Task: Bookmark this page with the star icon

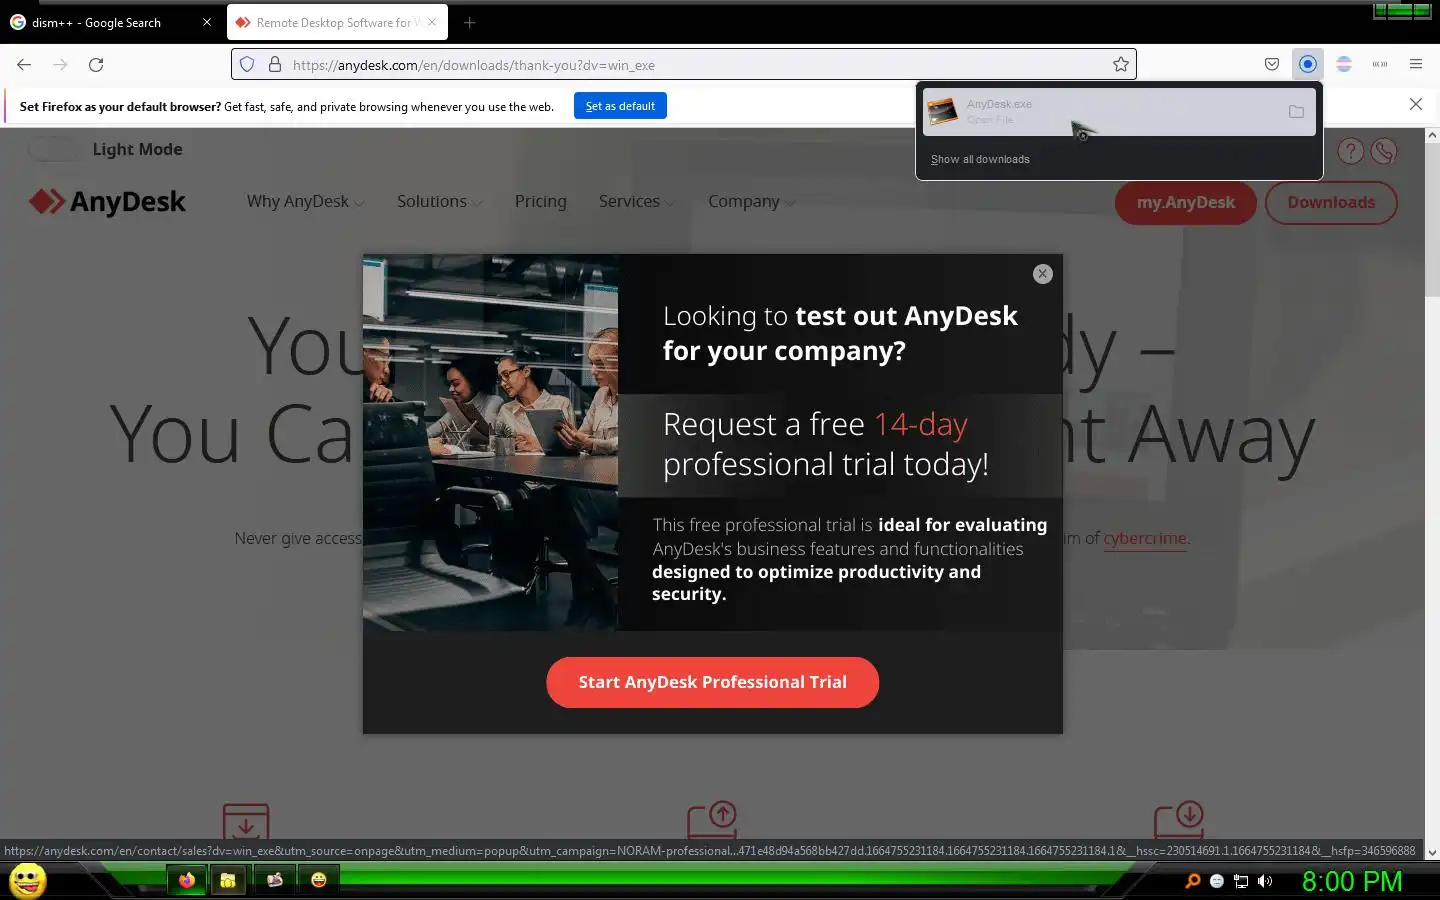Action: pos(1121,64)
